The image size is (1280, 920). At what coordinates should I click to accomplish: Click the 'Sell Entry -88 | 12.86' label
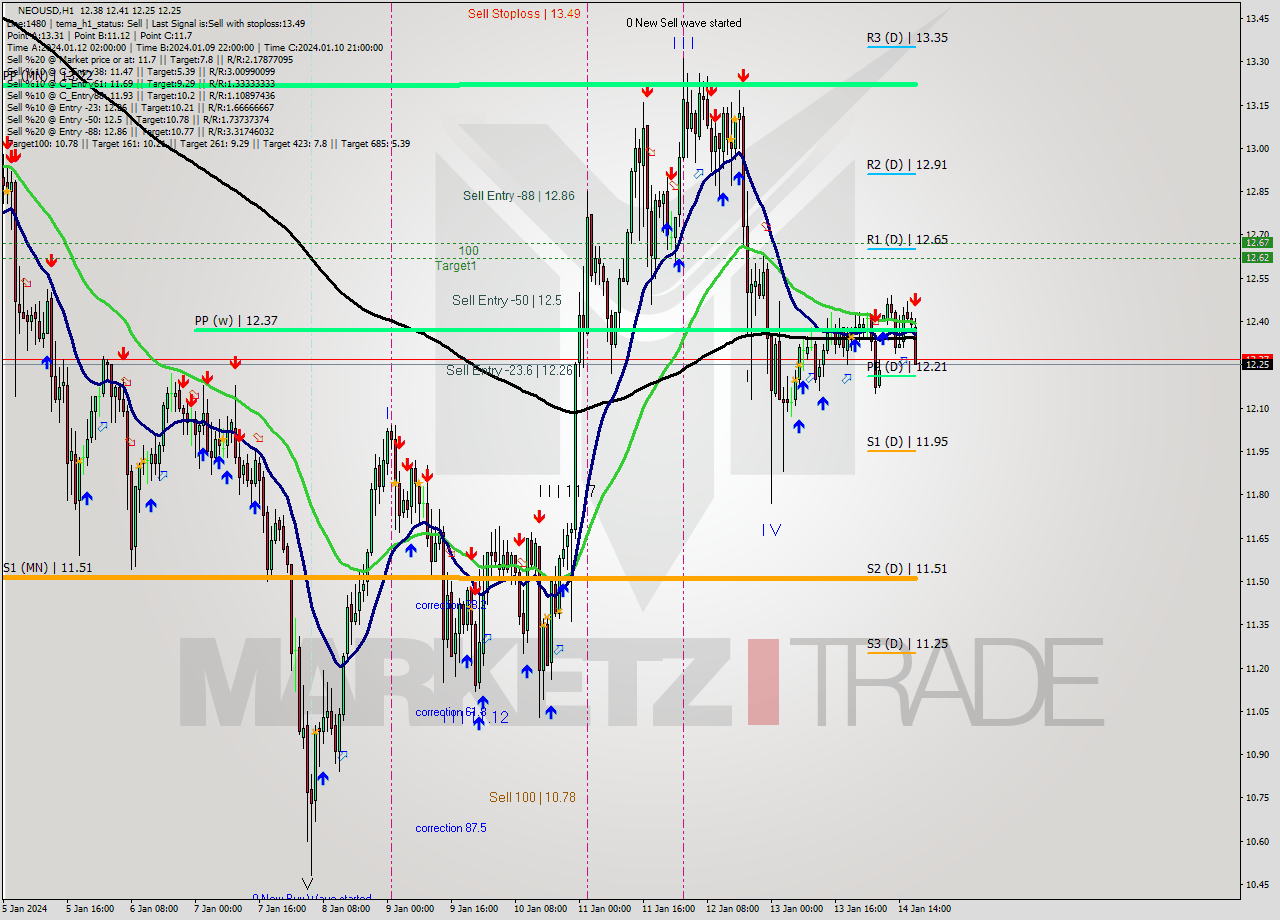click(x=518, y=196)
